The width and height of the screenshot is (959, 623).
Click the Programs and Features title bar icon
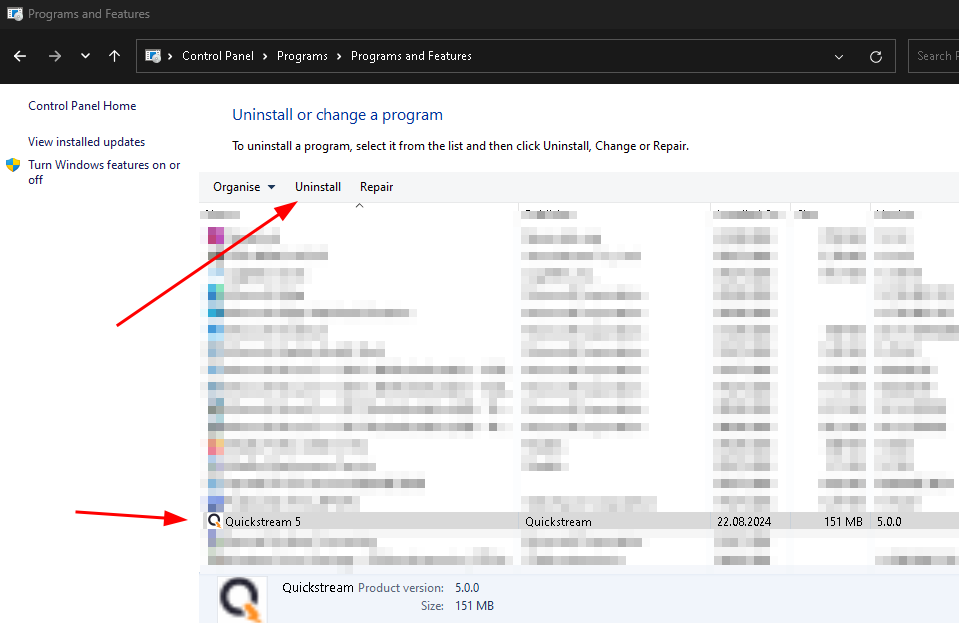tap(15, 13)
